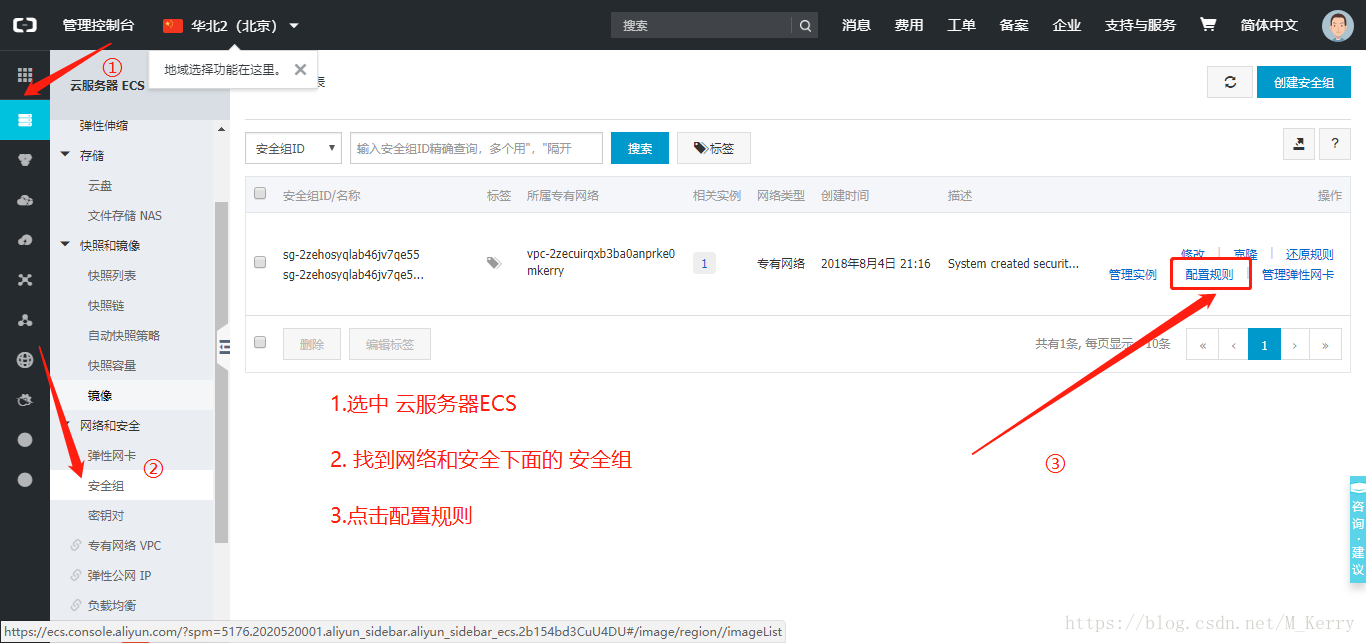Switch language via 简体中文
The image size is (1366, 643).
click(1269, 25)
